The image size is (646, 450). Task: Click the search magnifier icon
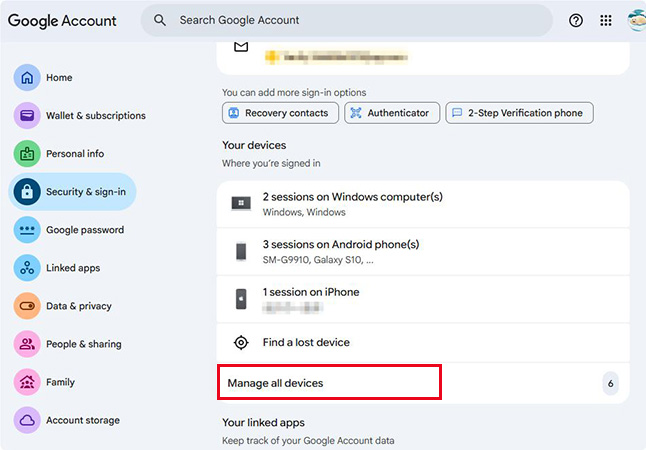point(160,20)
